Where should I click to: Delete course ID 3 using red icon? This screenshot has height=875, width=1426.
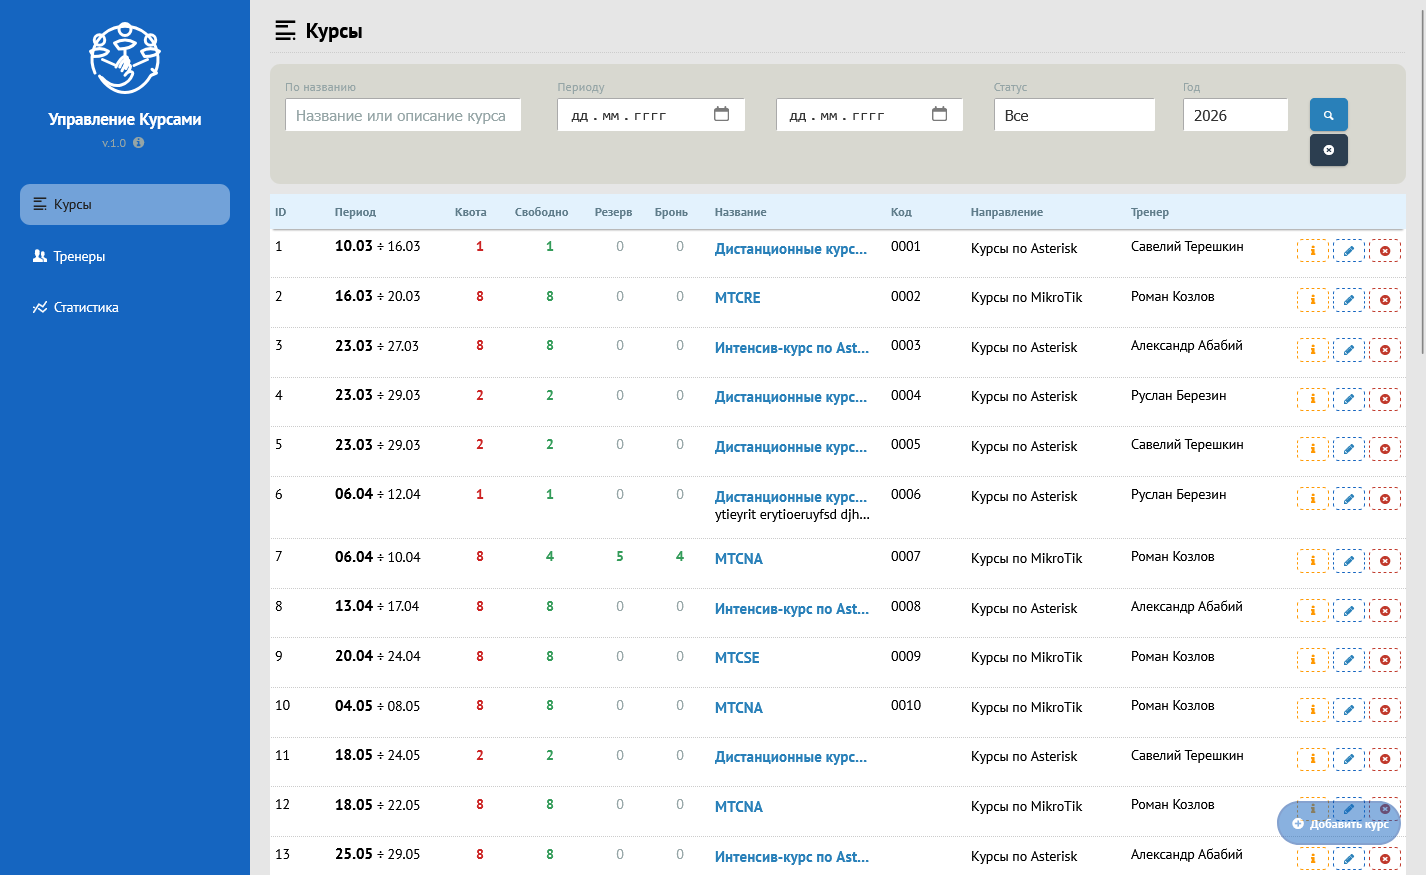click(1385, 350)
